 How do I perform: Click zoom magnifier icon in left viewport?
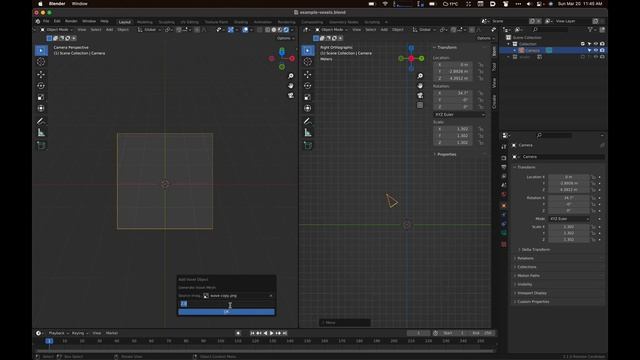[291, 76]
